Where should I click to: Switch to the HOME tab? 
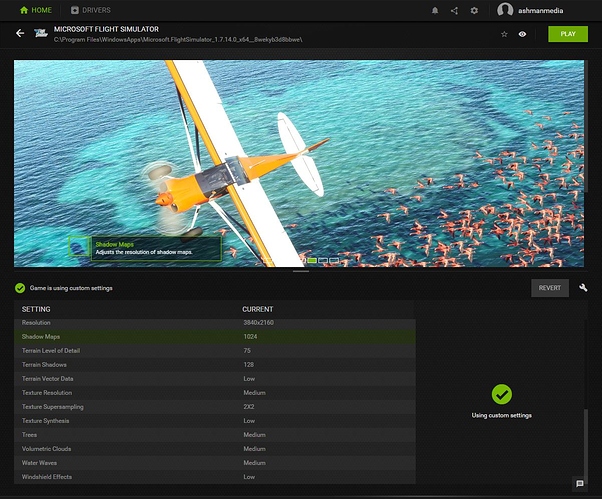click(x=36, y=10)
